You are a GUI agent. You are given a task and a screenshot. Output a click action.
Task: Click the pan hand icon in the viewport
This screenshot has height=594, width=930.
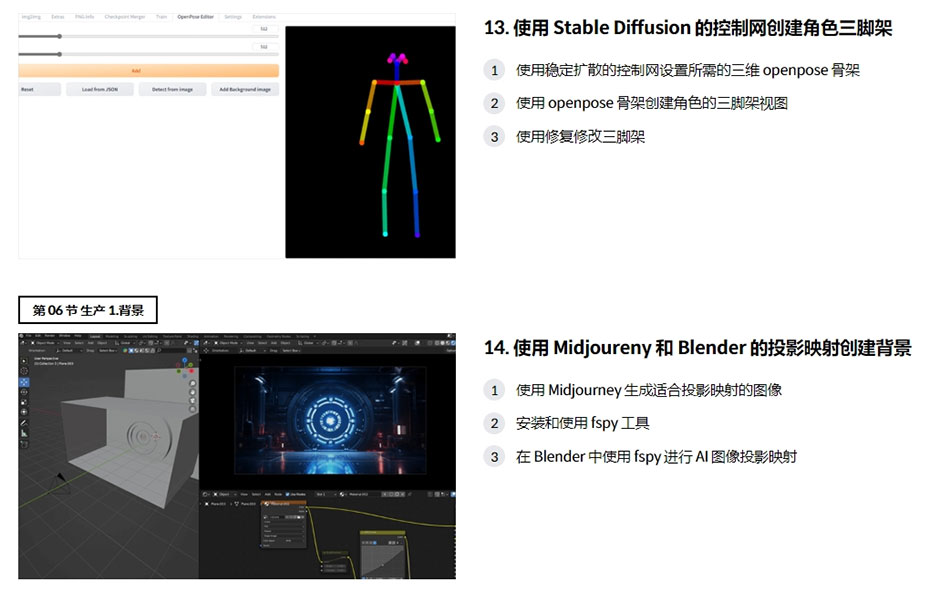[193, 392]
